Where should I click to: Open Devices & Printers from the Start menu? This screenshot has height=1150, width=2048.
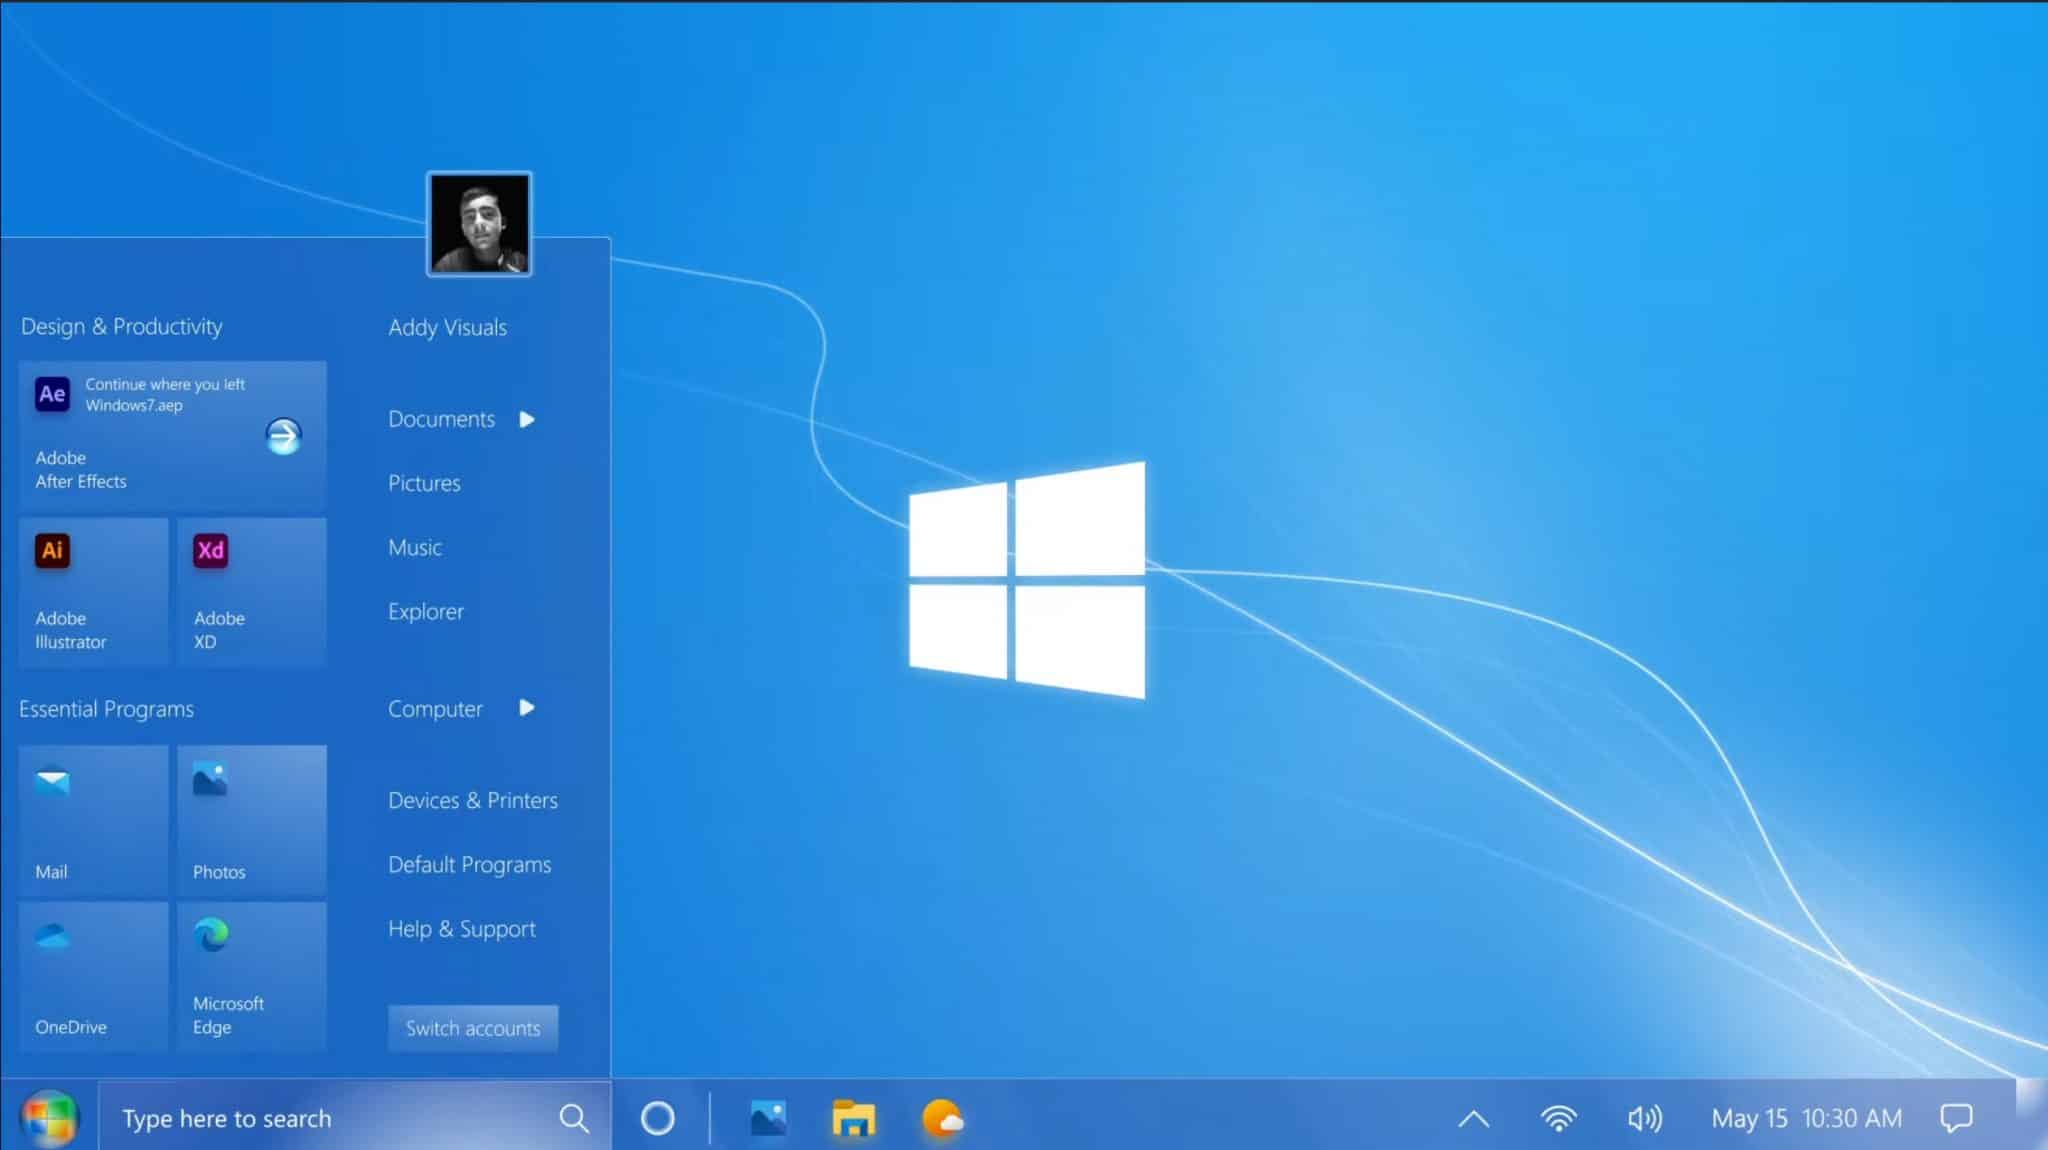(472, 800)
